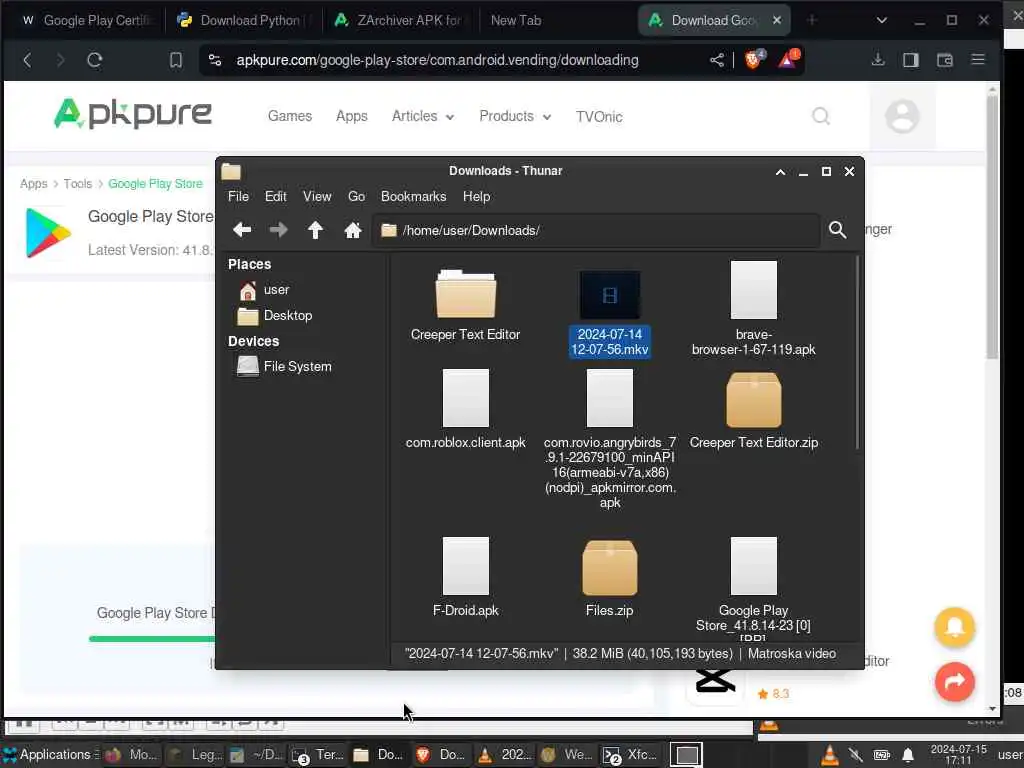The image size is (1024, 768).
Task: Open Brave Wallet icon
Action: coord(944,60)
